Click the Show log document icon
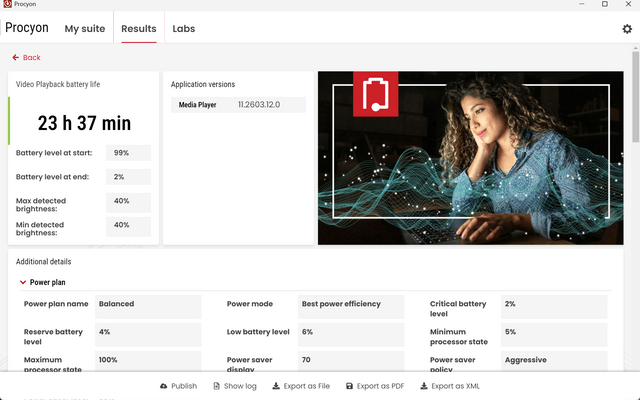 (217, 386)
